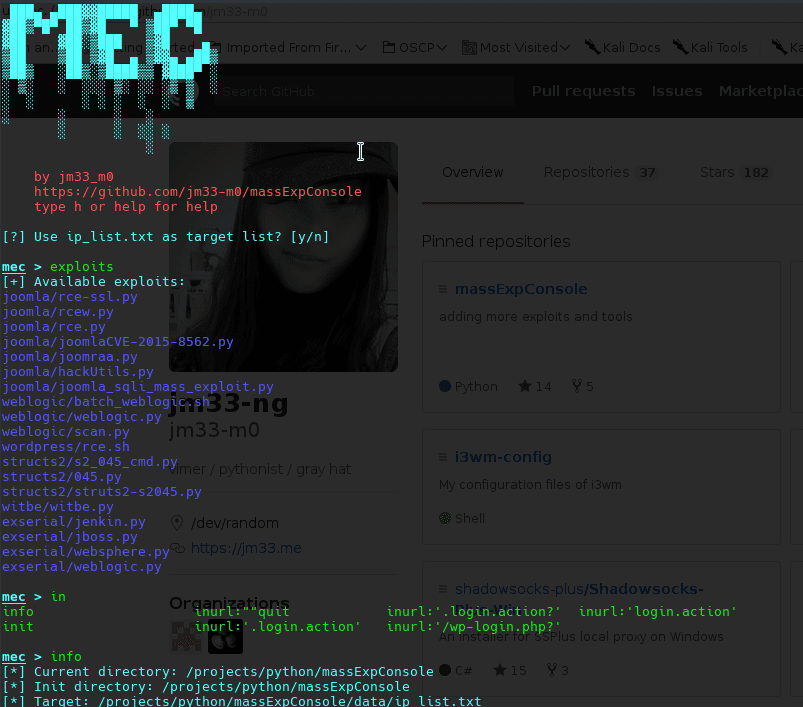This screenshot has width=803, height=707.
Task: Switch to the Stars tab
Action: click(x=735, y=173)
